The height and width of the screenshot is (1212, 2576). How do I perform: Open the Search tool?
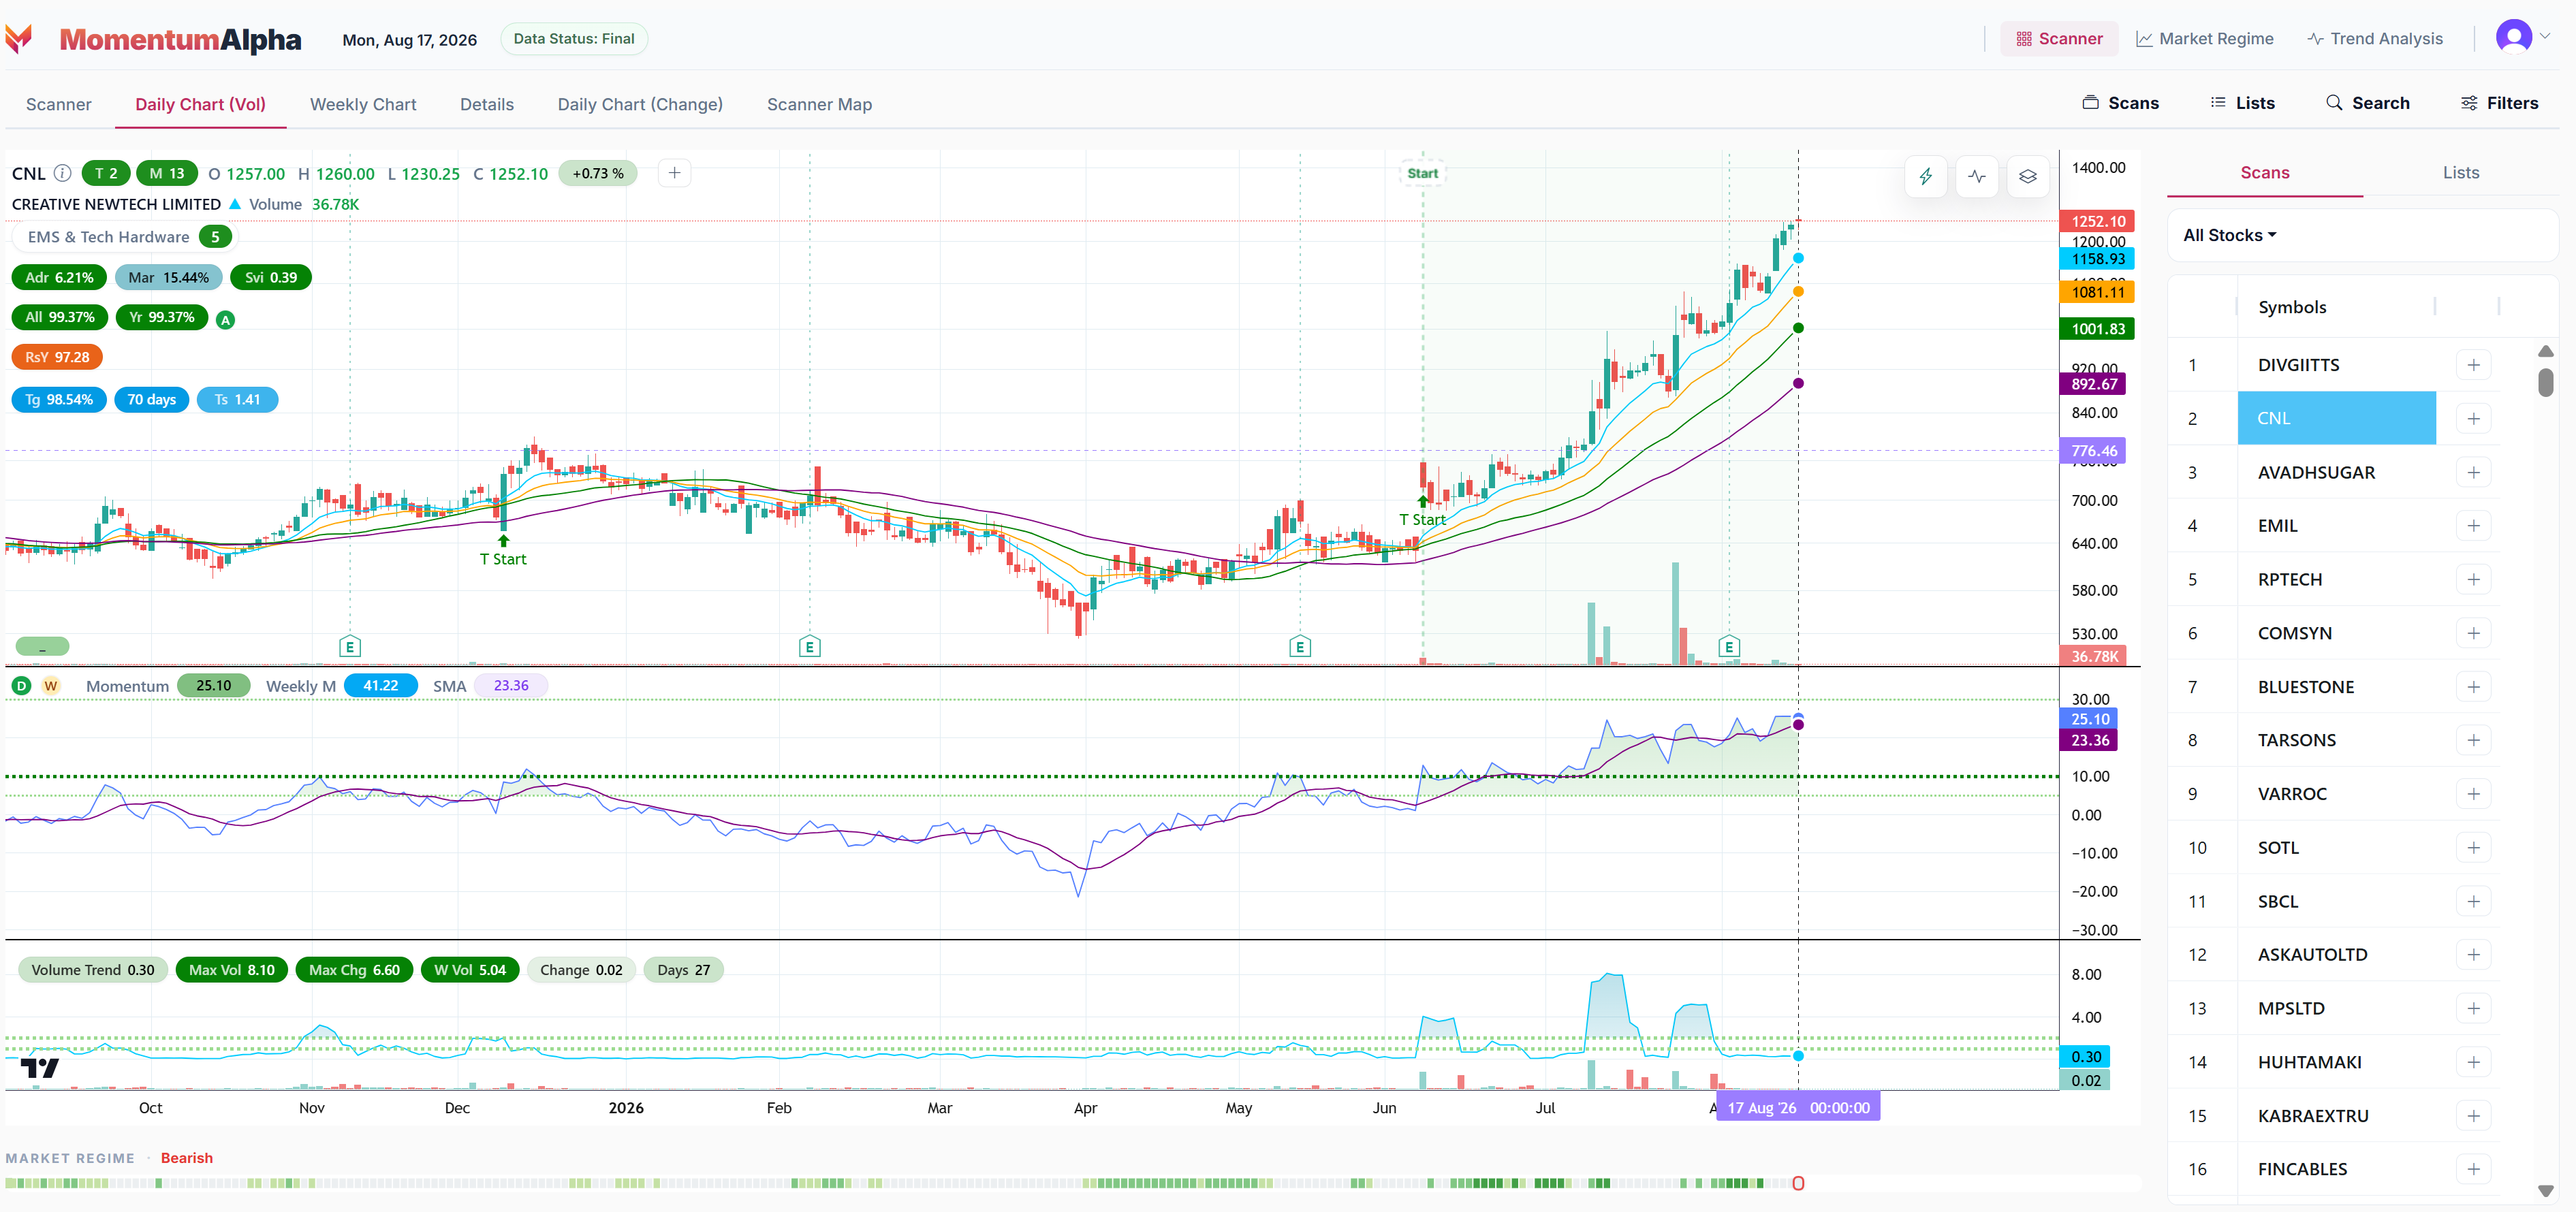coord(2367,103)
